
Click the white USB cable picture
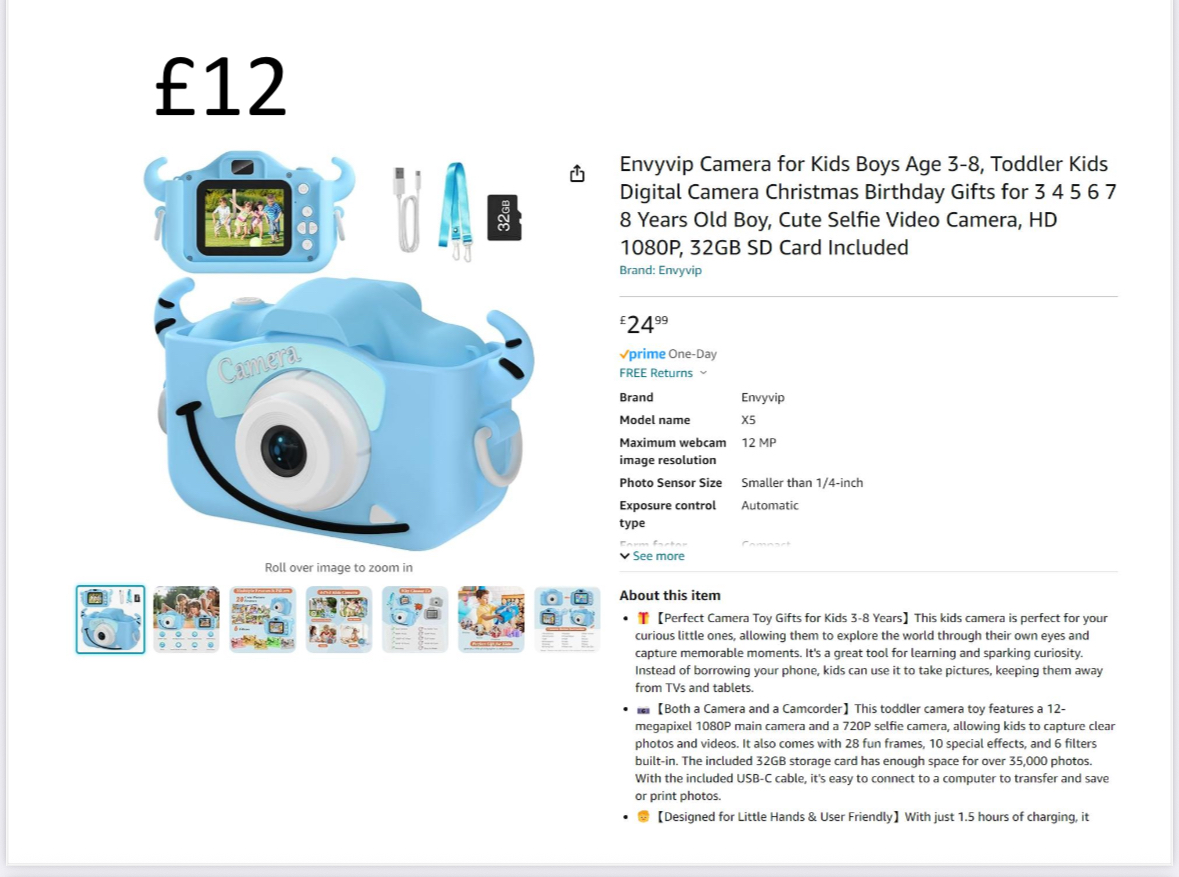click(408, 209)
